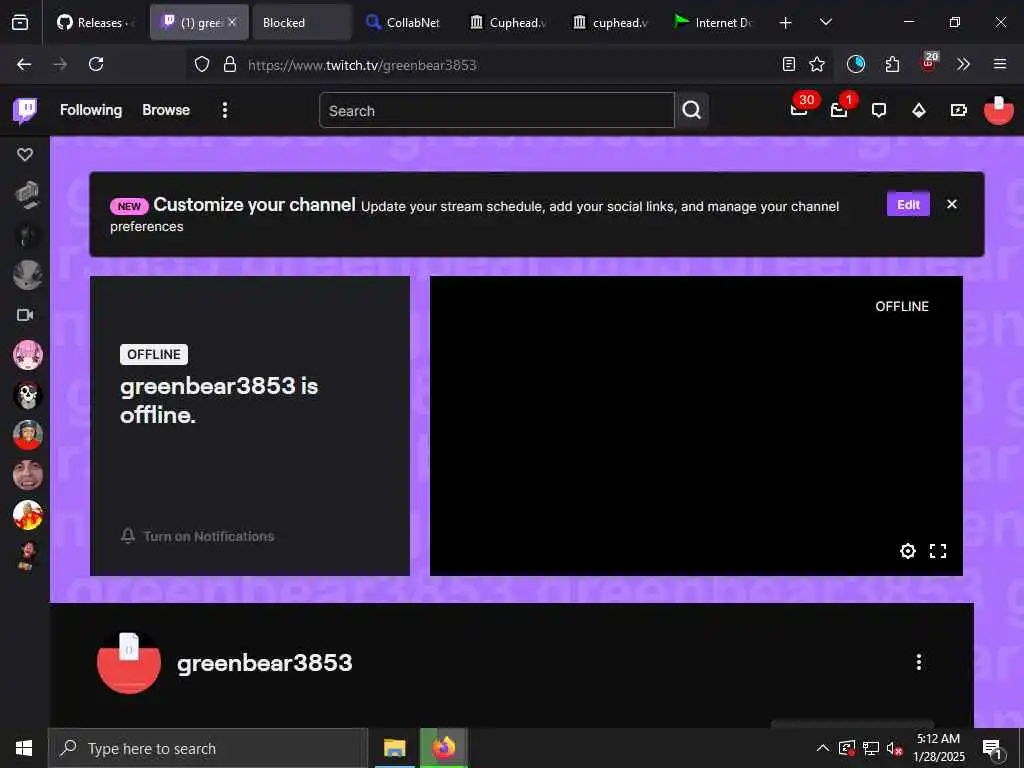Open the inbox icon with badge 1

(x=839, y=110)
